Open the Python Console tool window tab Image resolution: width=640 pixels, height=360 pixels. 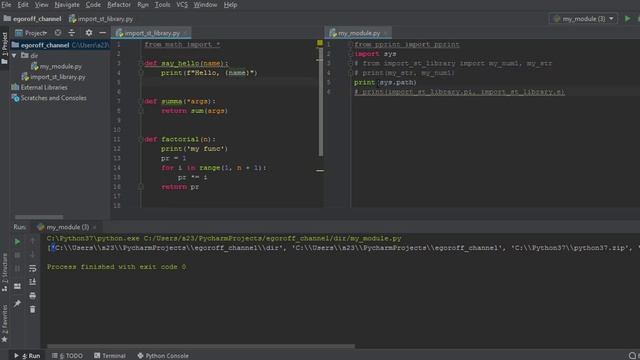pyautogui.click(x=163, y=356)
